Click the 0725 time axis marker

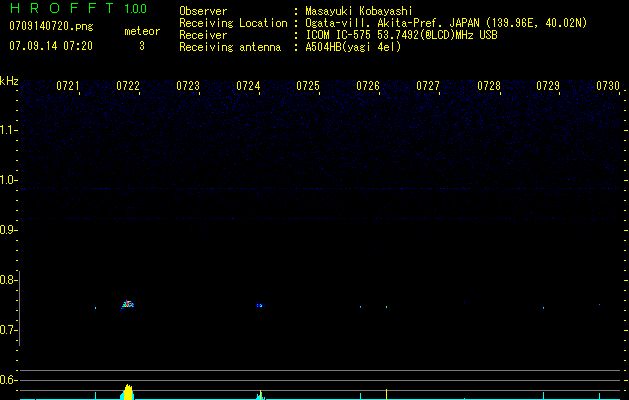click(x=308, y=86)
